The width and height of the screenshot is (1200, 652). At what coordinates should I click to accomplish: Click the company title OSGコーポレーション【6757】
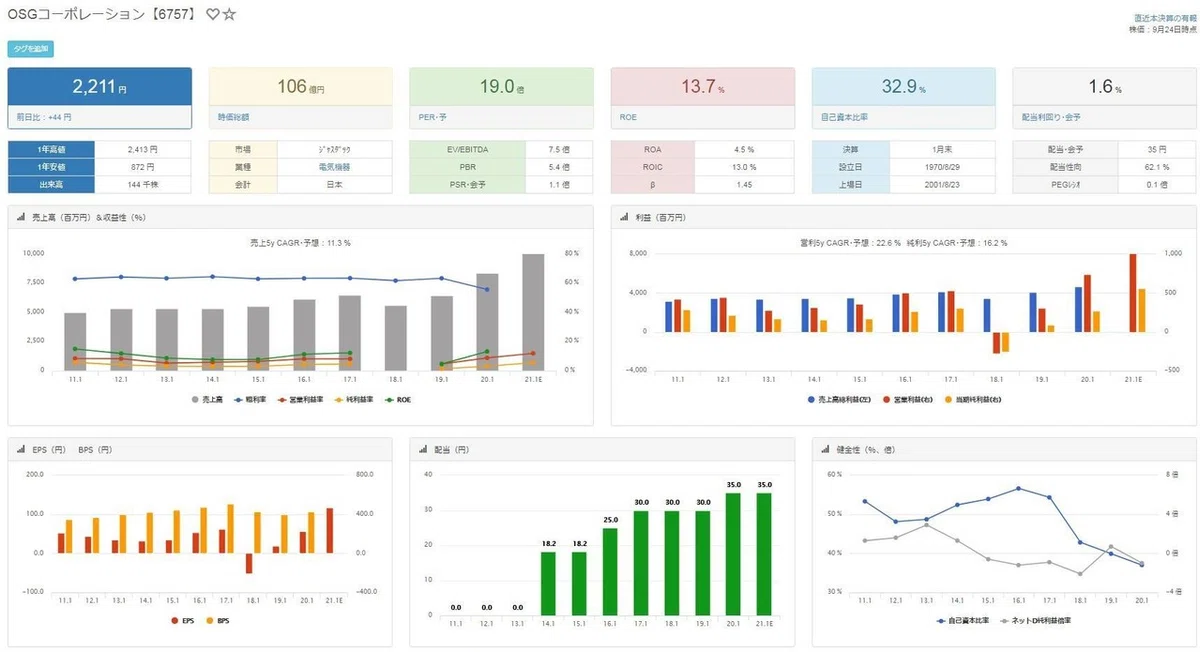[102, 14]
